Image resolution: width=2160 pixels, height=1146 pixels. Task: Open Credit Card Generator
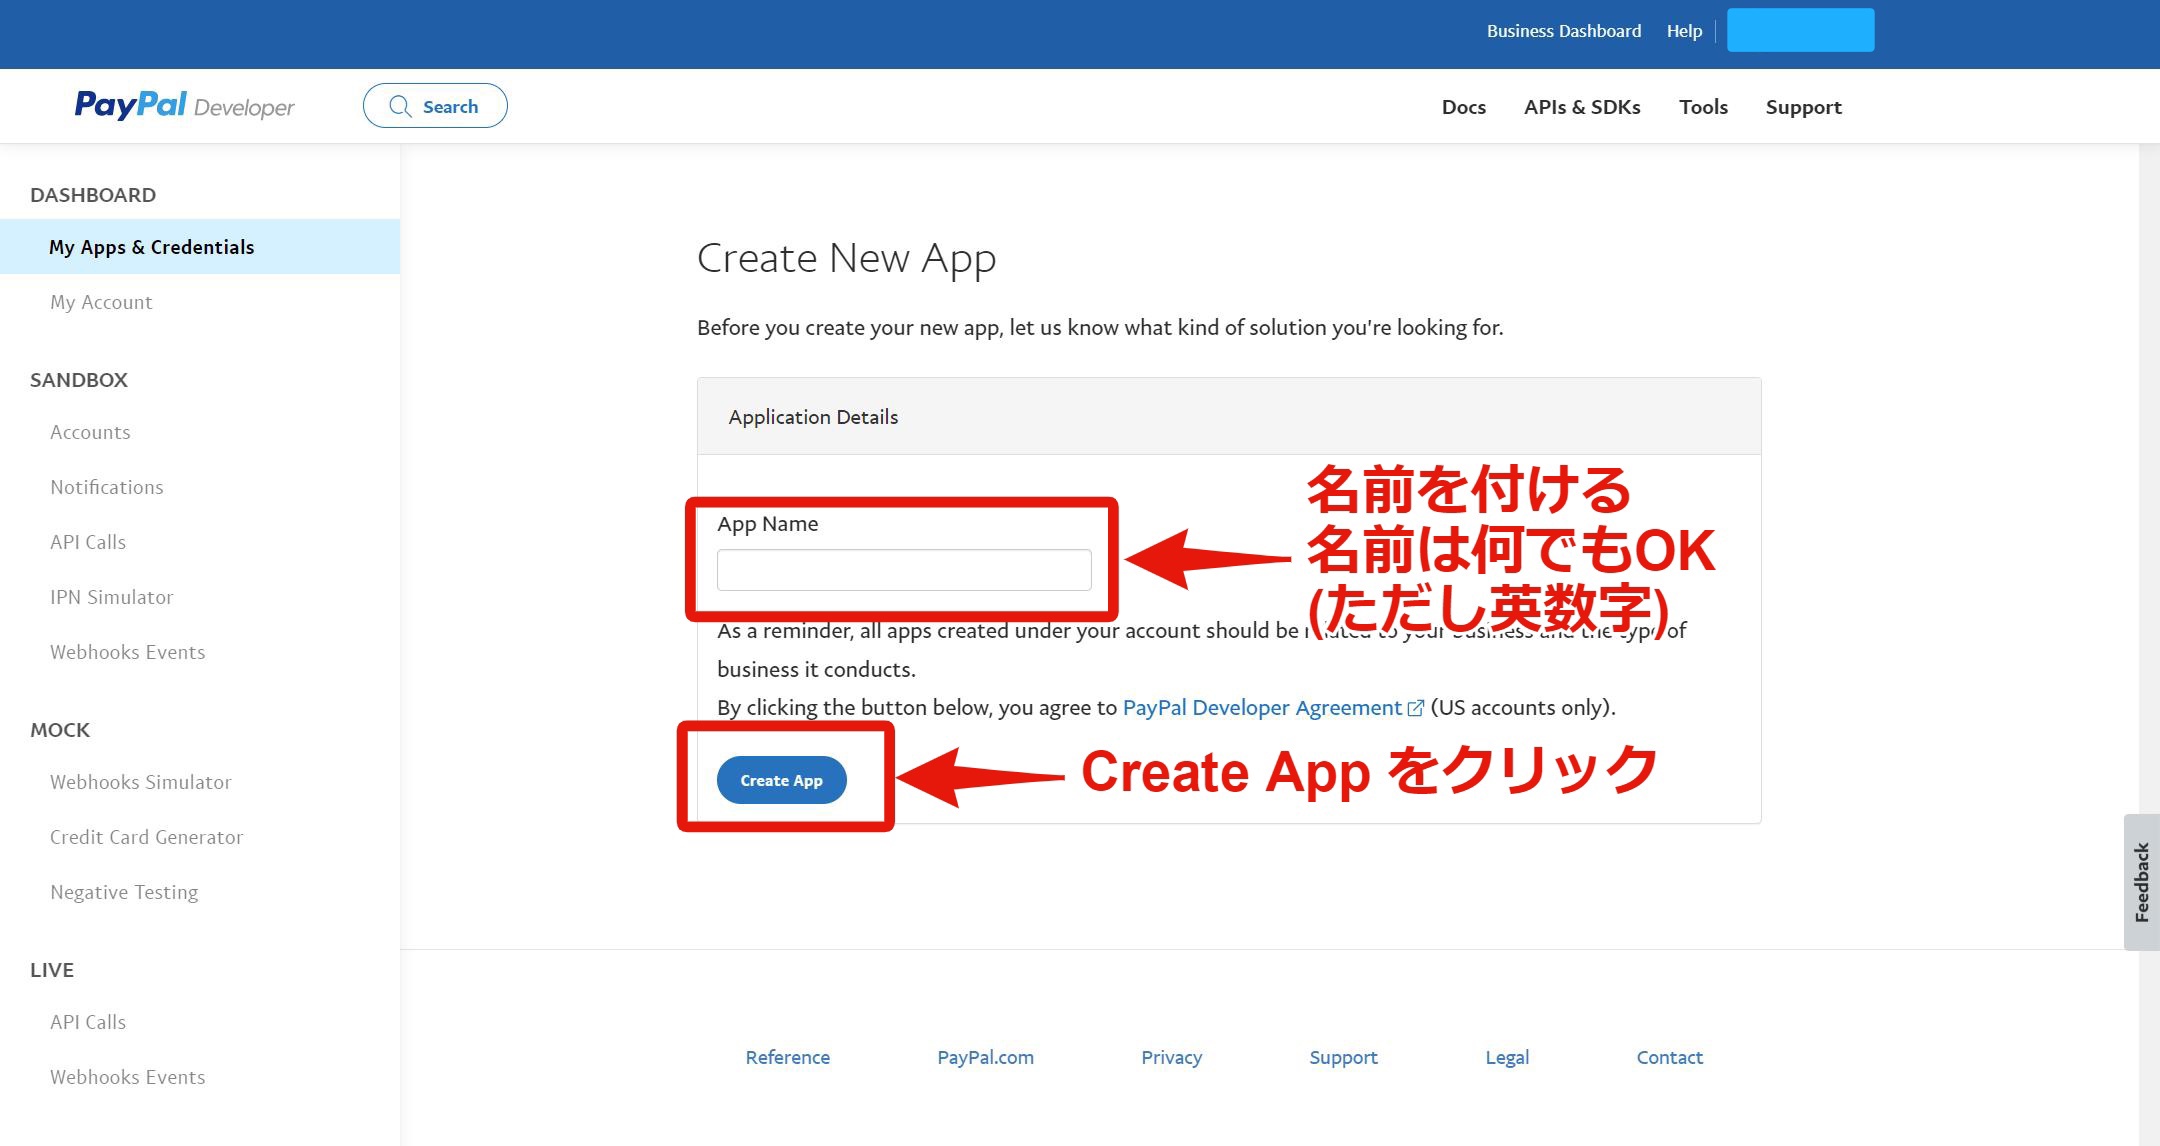click(x=147, y=837)
